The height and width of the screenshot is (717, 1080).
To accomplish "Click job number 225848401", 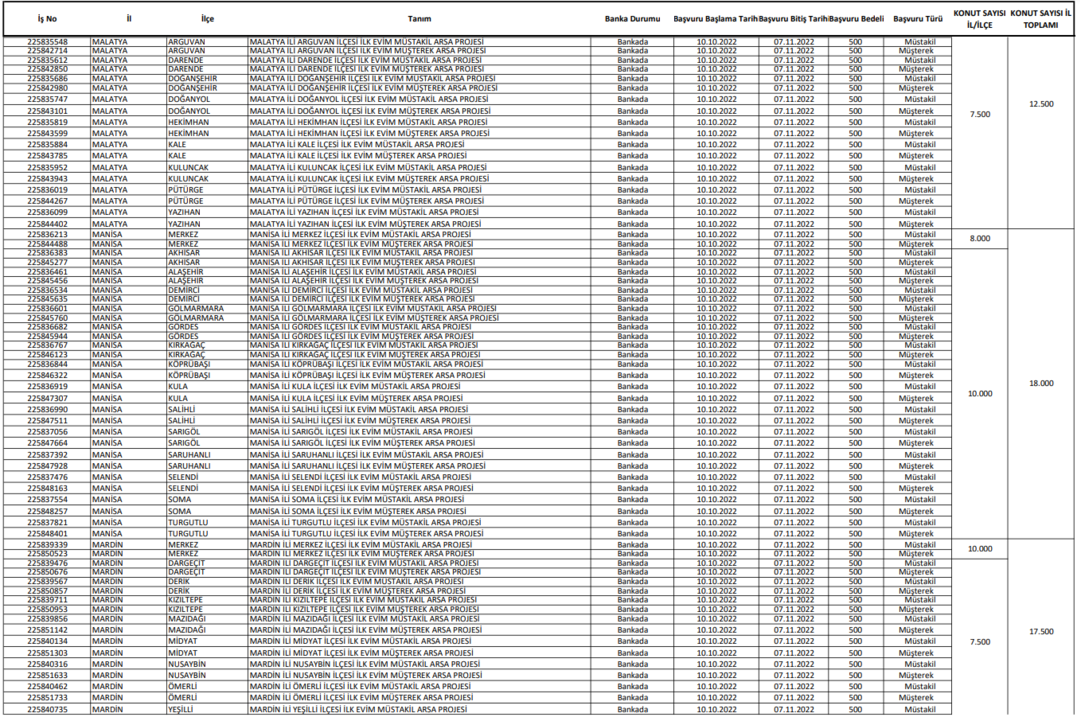I will [48, 534].
